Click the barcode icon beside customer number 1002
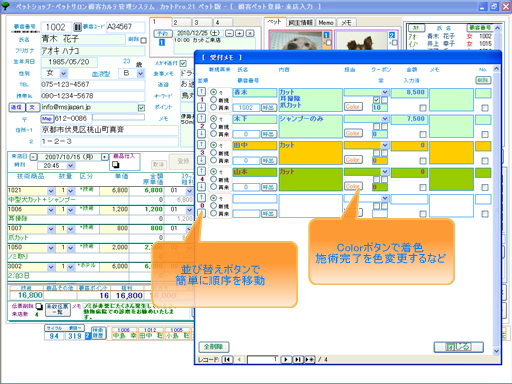This screenshot has width=512, height=384. point(77,27)
